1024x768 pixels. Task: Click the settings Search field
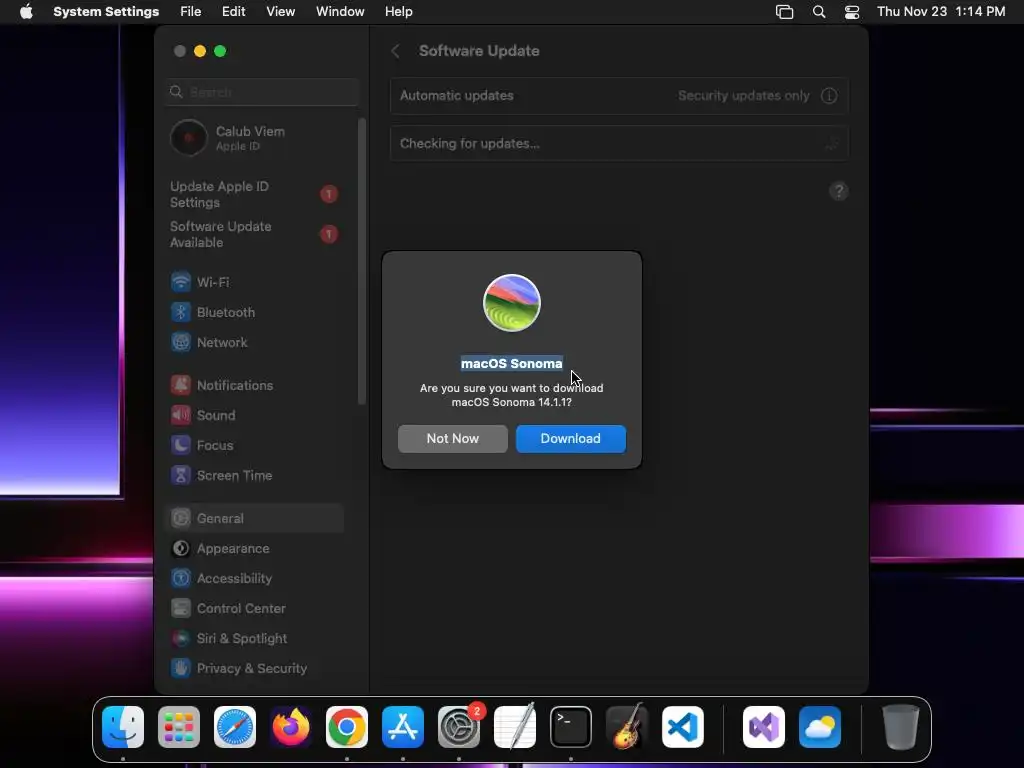click(x=262, y=92)
